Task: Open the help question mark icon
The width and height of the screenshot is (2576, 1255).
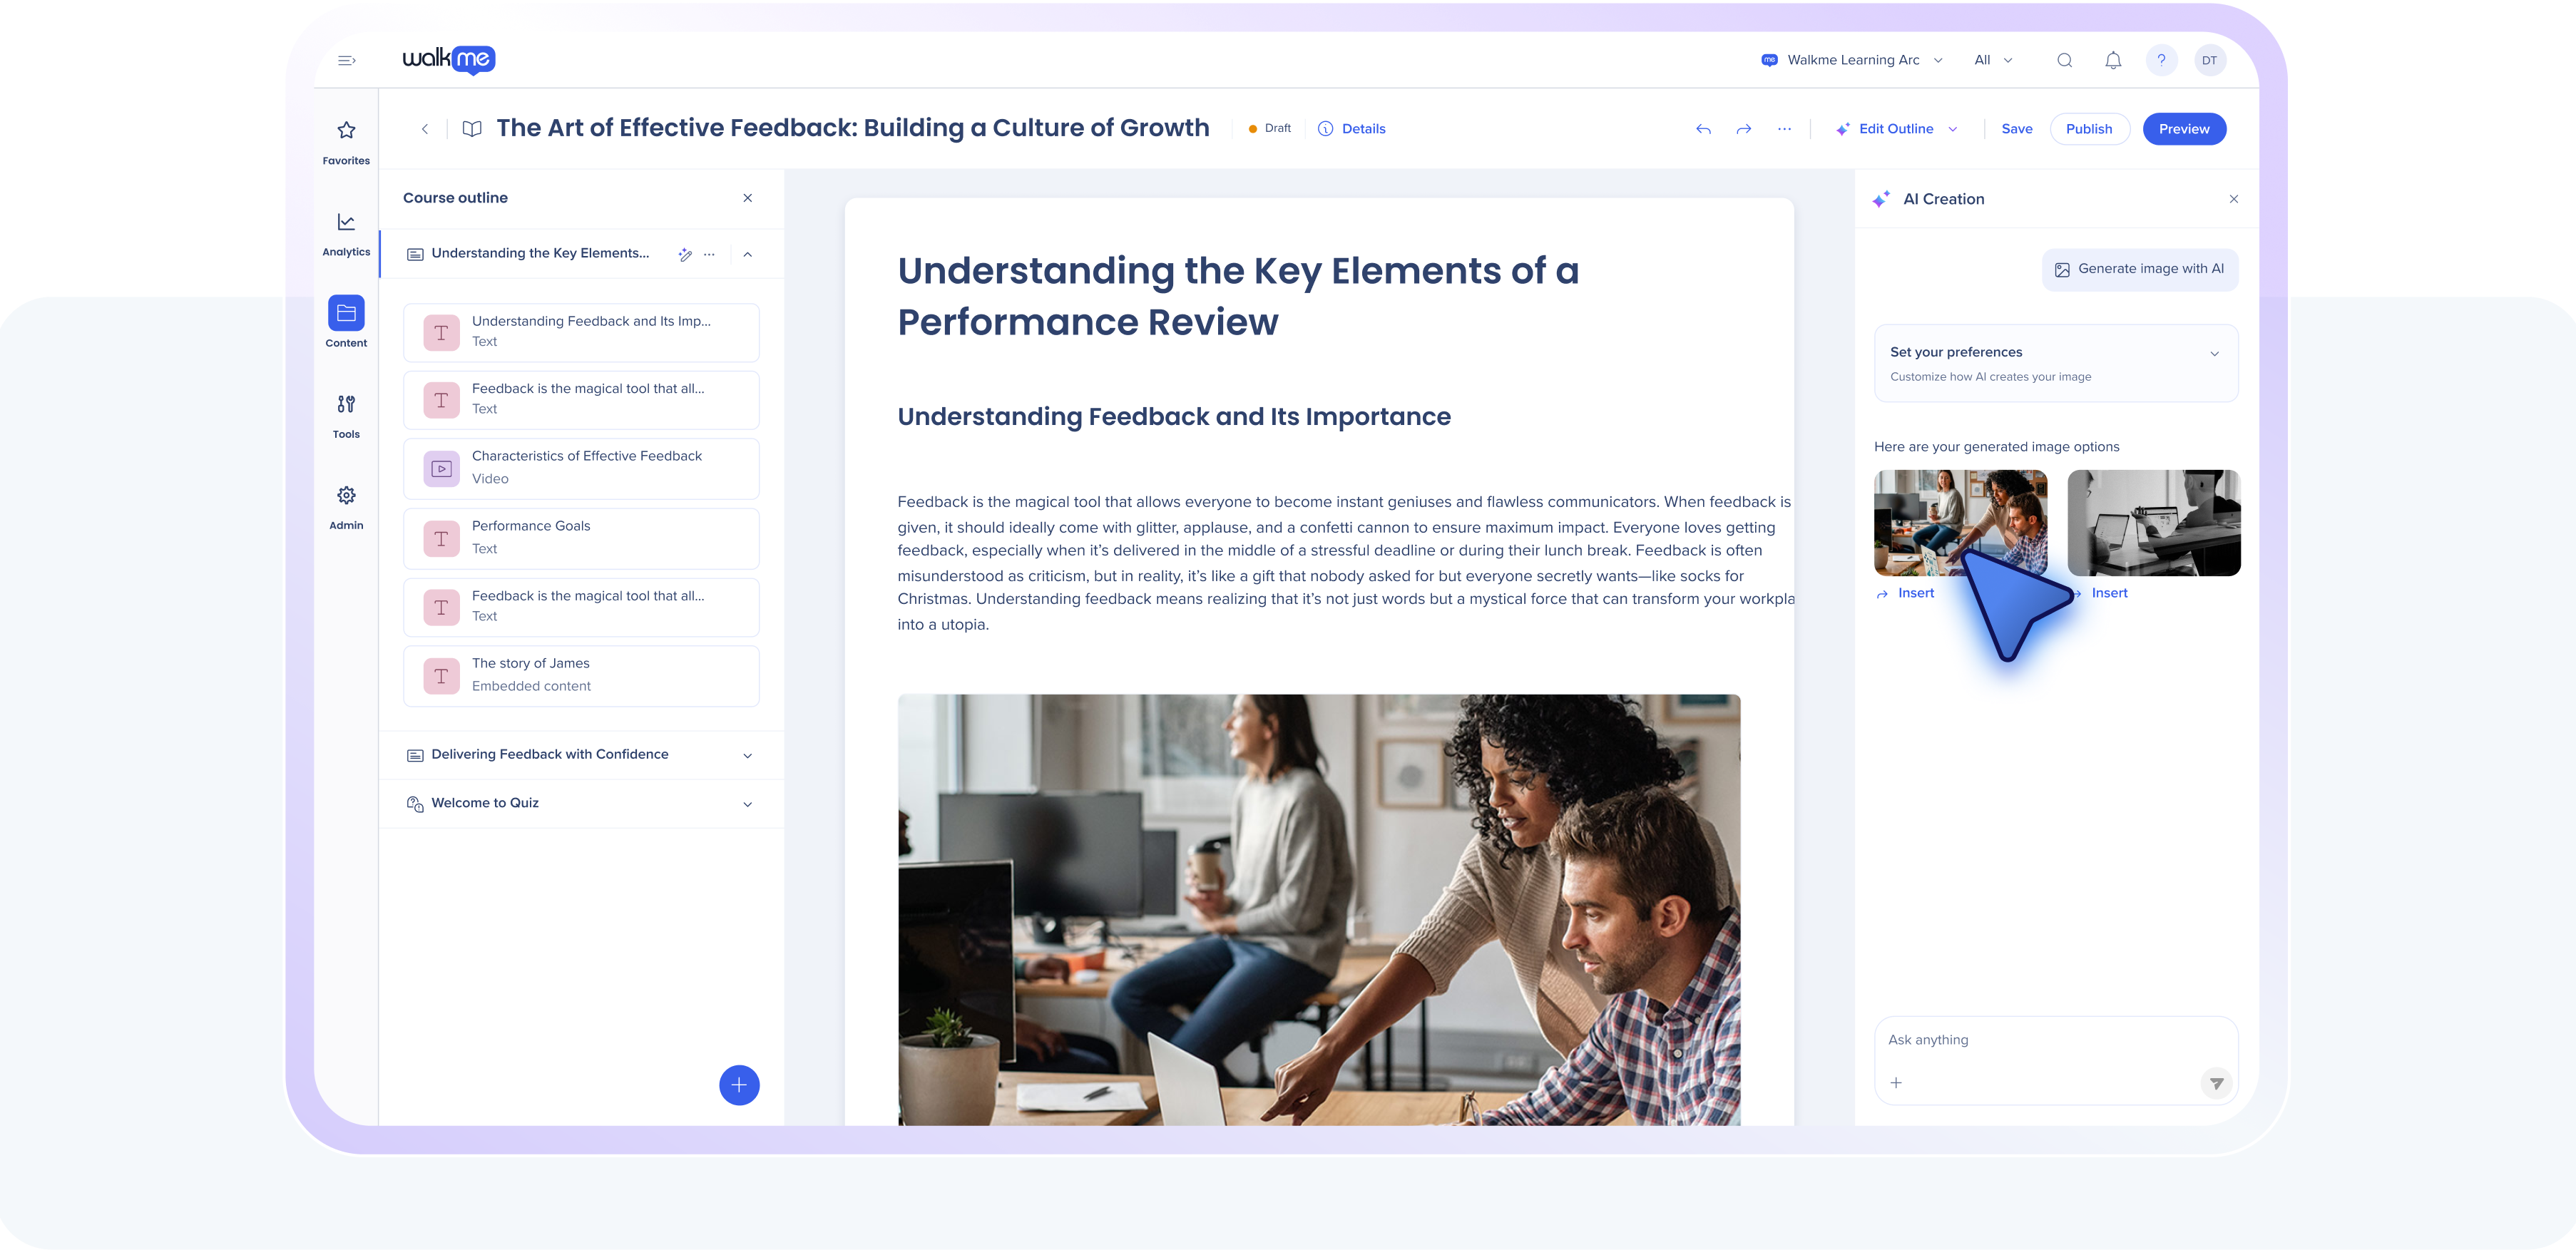Action: (x=2161, y=61)
